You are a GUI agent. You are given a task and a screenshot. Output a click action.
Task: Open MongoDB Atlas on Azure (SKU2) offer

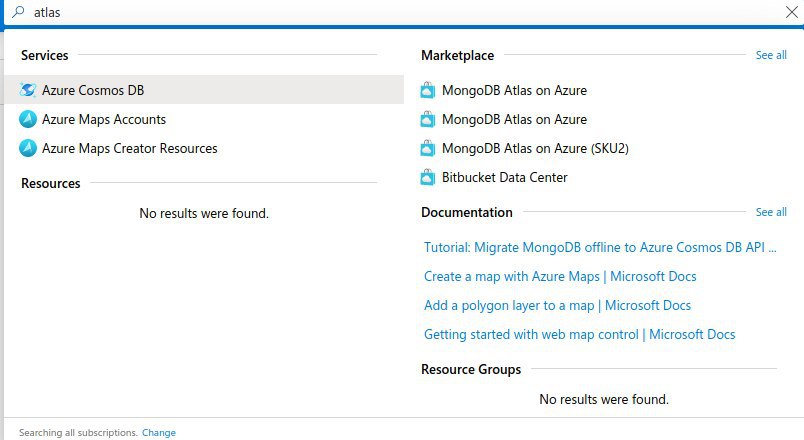(x=535, y=148)
